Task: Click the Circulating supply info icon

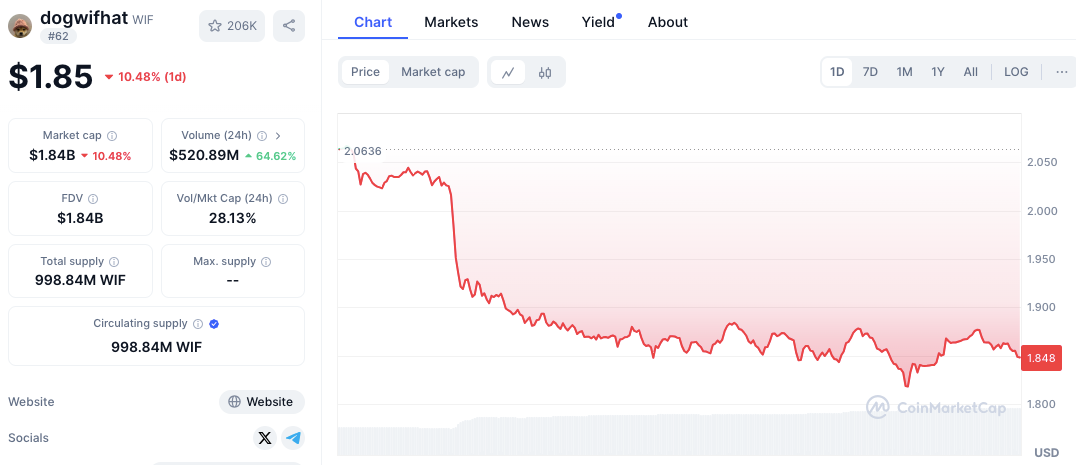Action: (x=198, y=324)
